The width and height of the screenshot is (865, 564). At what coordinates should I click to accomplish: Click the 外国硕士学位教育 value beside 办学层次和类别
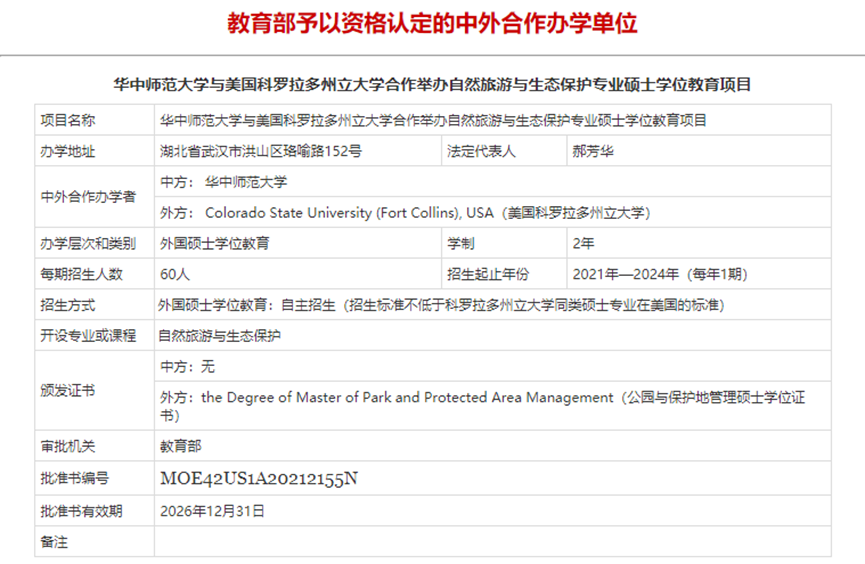pyautogui.click(x=214, y=243)
